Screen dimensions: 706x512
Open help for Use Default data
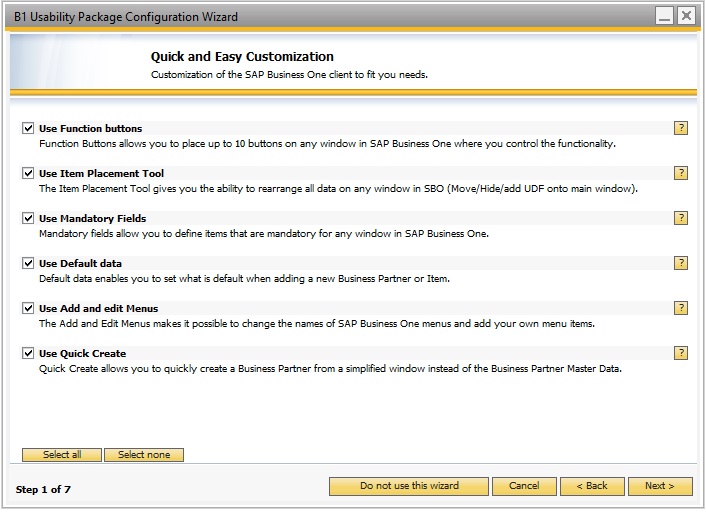point(680,263)
